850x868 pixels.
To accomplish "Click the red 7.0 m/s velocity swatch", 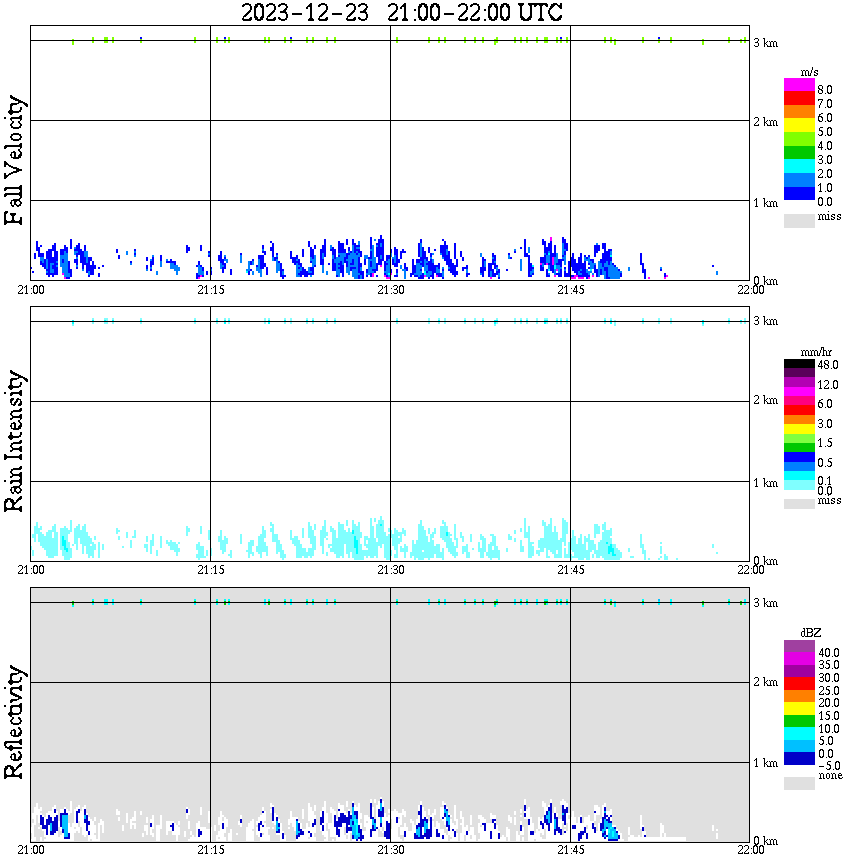I will click(799, 99).
